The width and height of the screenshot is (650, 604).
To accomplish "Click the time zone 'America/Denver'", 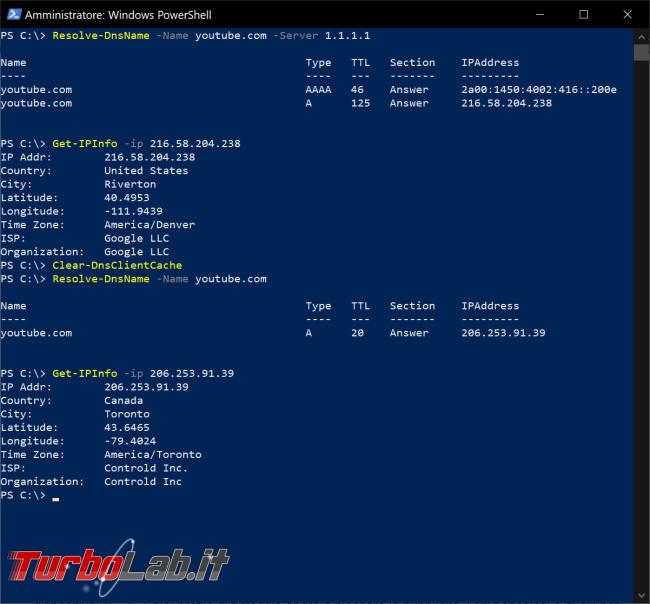I will point(150,225).
